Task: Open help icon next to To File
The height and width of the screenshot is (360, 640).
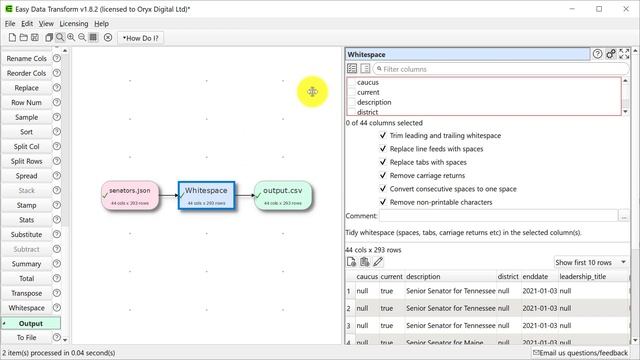Action: (57, 337)
